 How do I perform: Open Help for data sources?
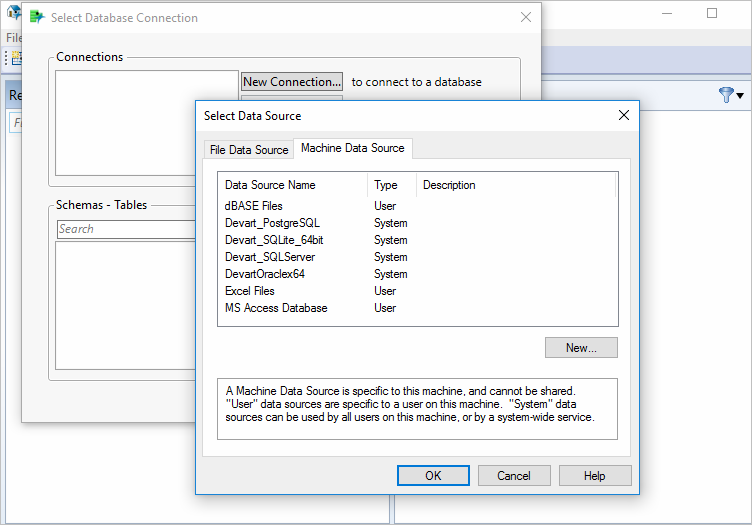595,476
